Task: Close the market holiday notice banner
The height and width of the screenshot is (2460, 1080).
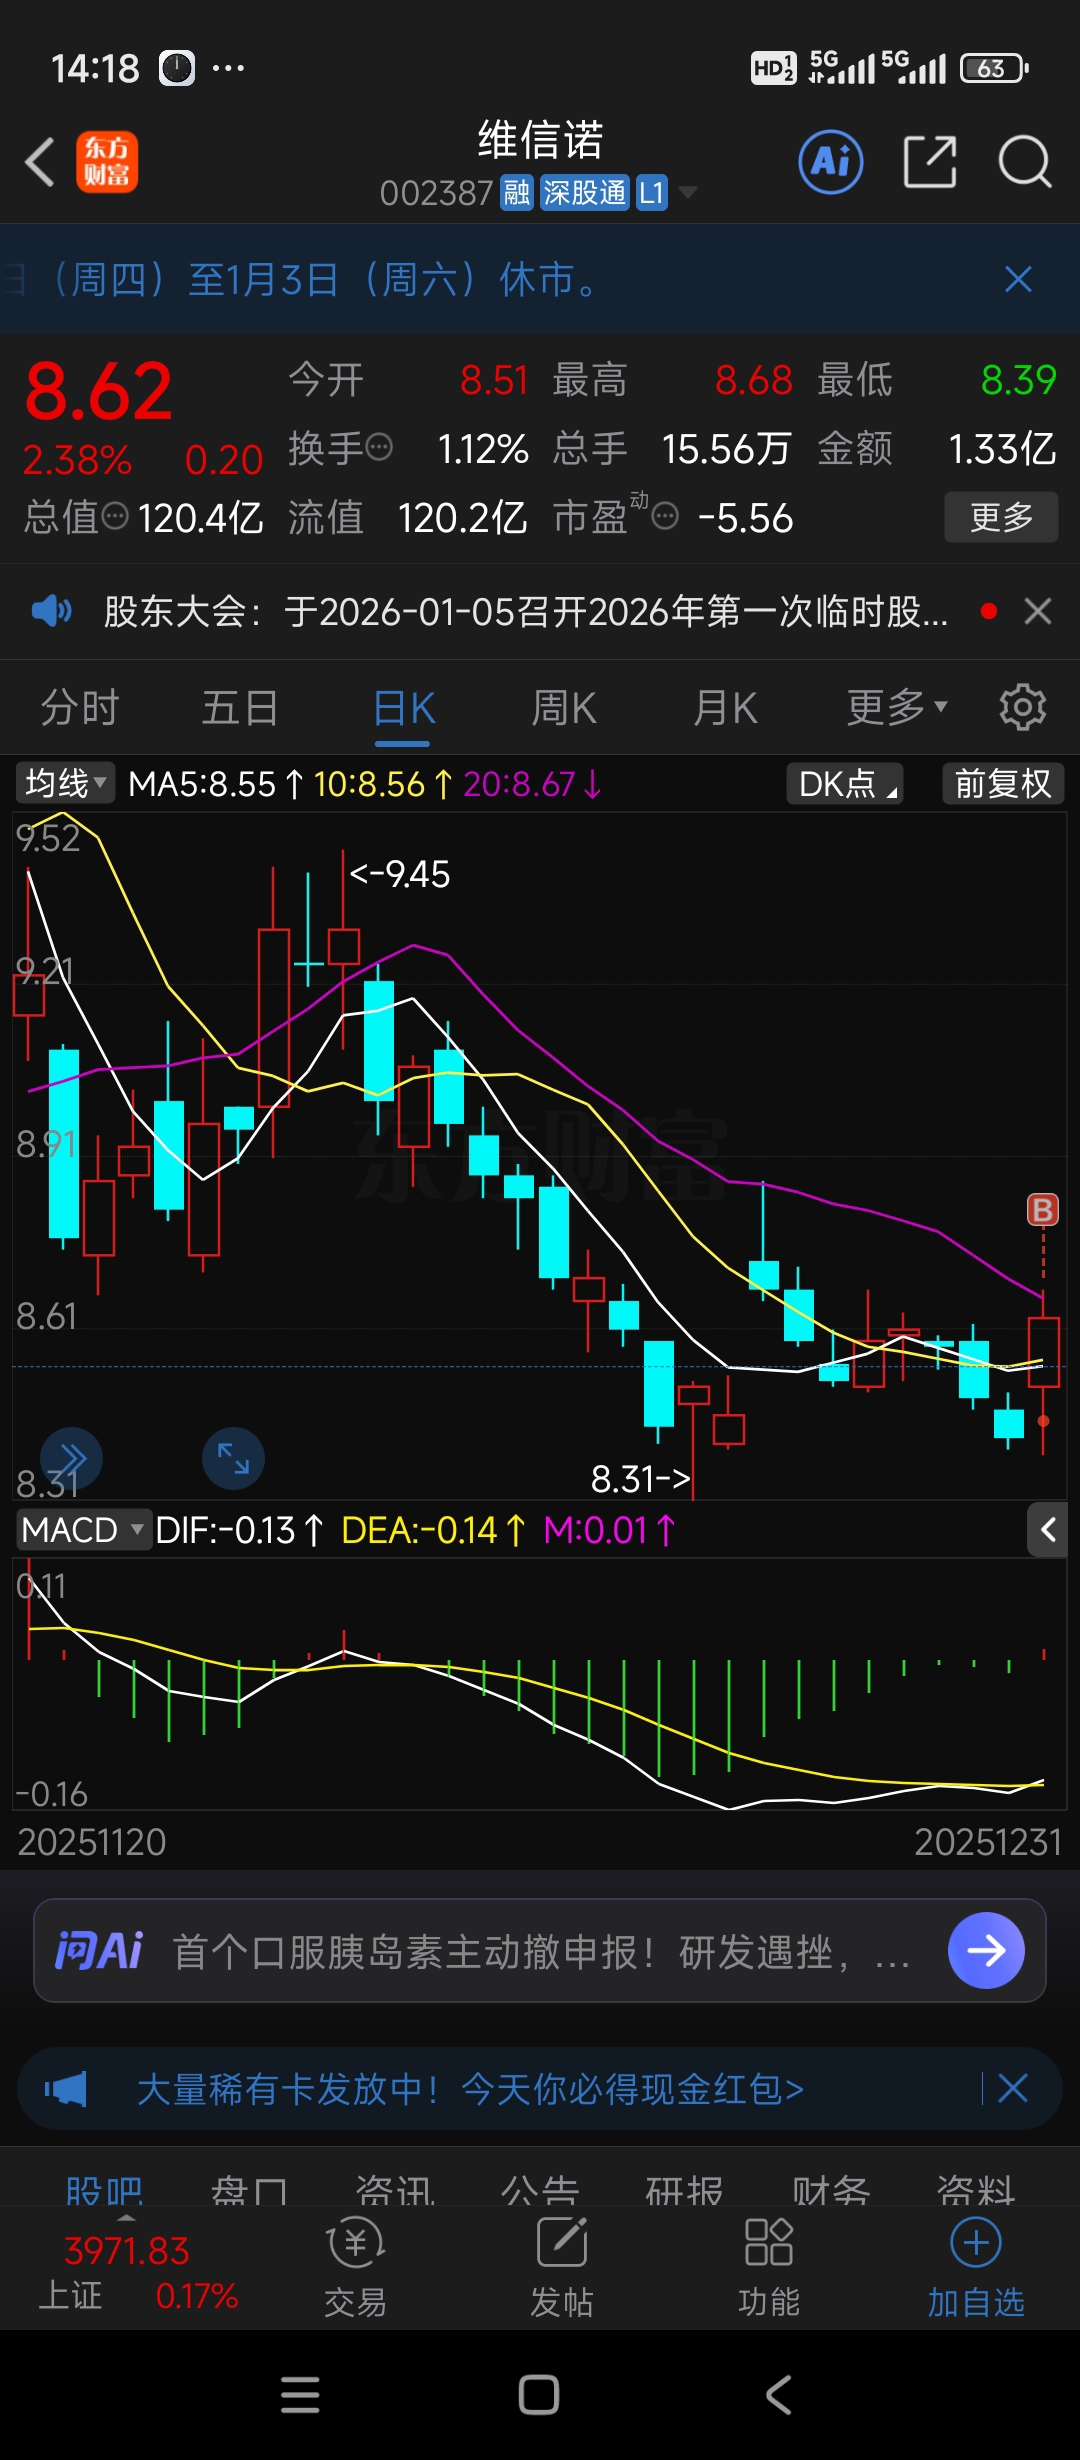Action: 1018,279
